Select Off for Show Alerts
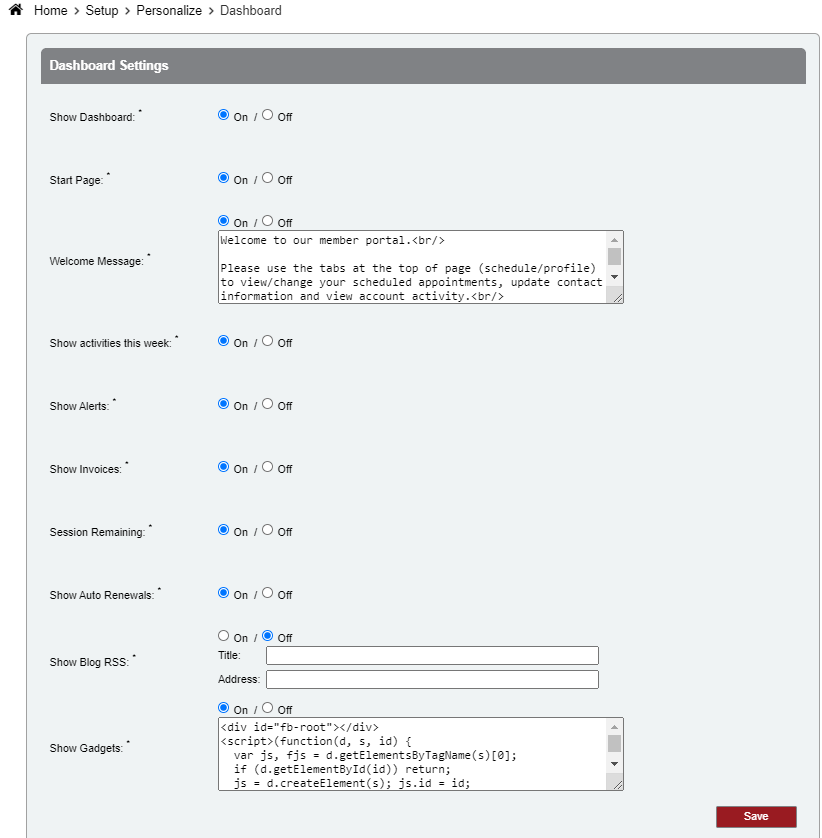The image size is (822, 838). point(268,404)
